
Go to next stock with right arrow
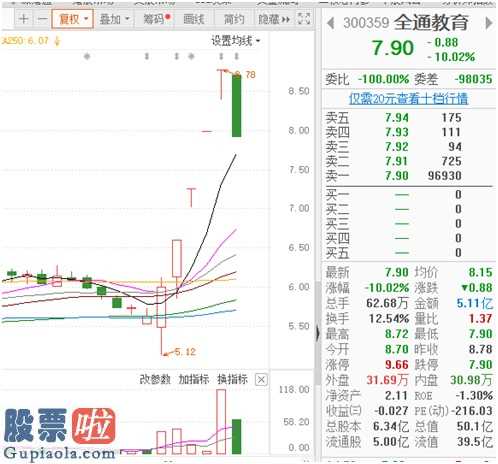point(488,23)
